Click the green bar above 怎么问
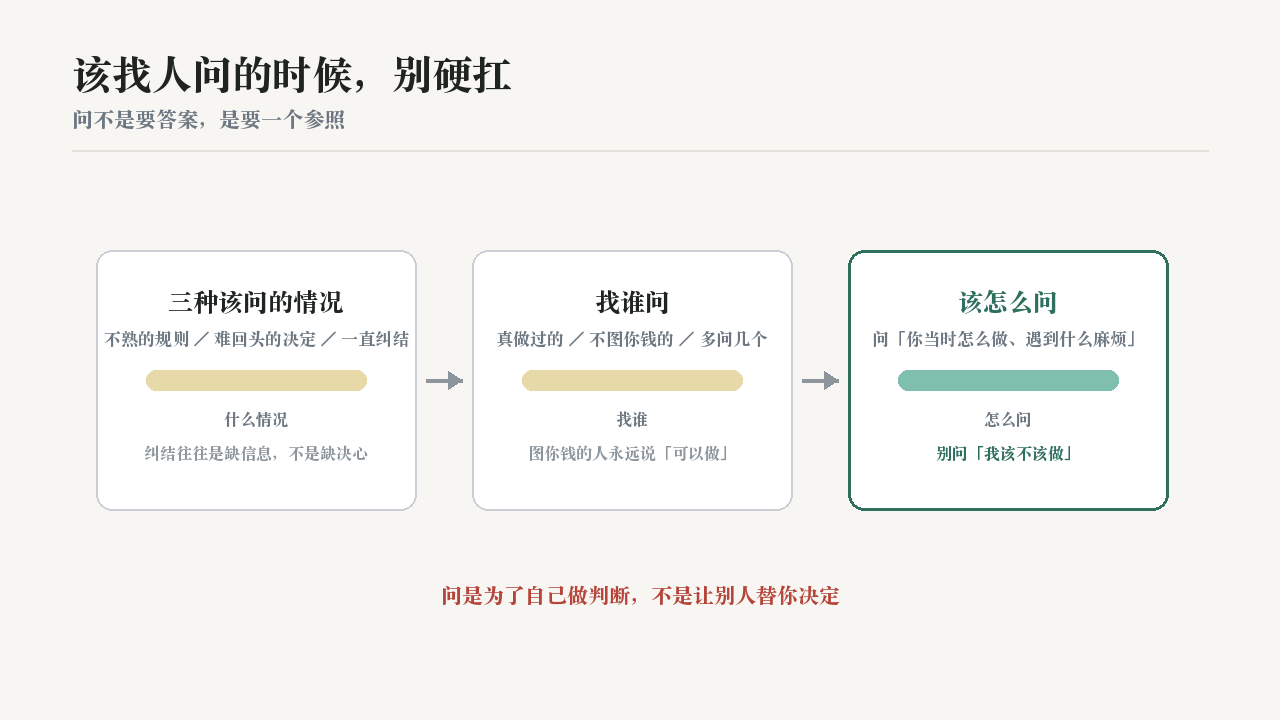The image size is (1280, 720). 1008,380
